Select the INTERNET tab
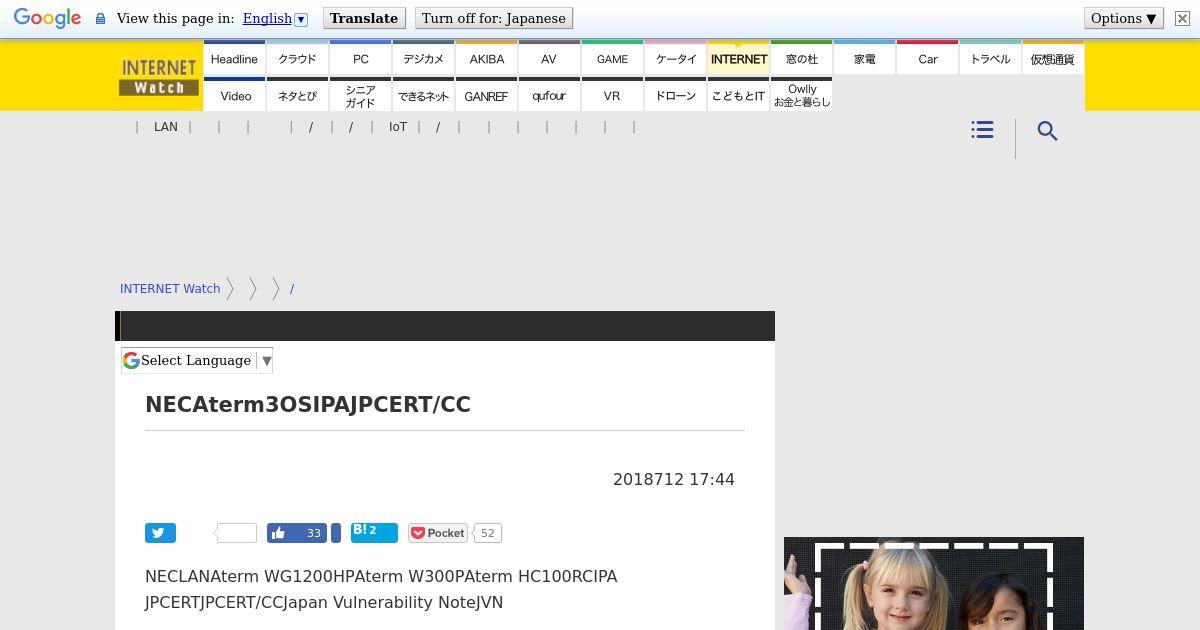Image resolution: width=1200 pixels, height=630 pixels. (738, 58)
